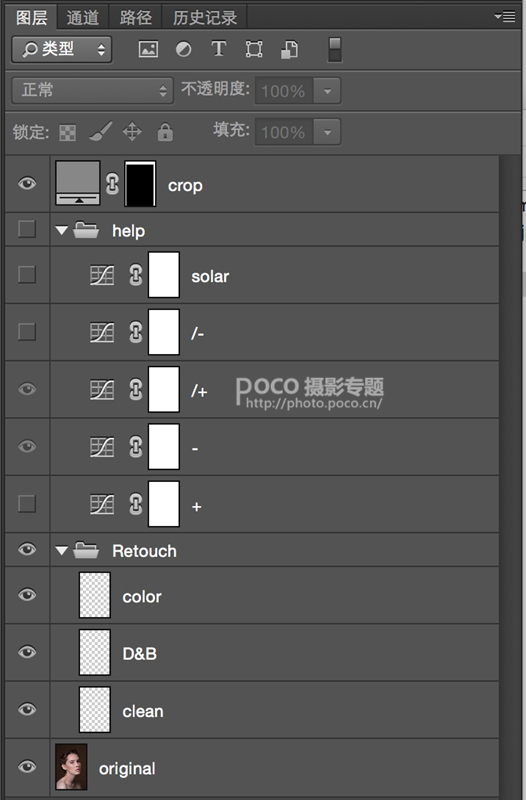Filter for type layers T icon
526x800 pixels.
pyautogui.click(x=219, y=49)
